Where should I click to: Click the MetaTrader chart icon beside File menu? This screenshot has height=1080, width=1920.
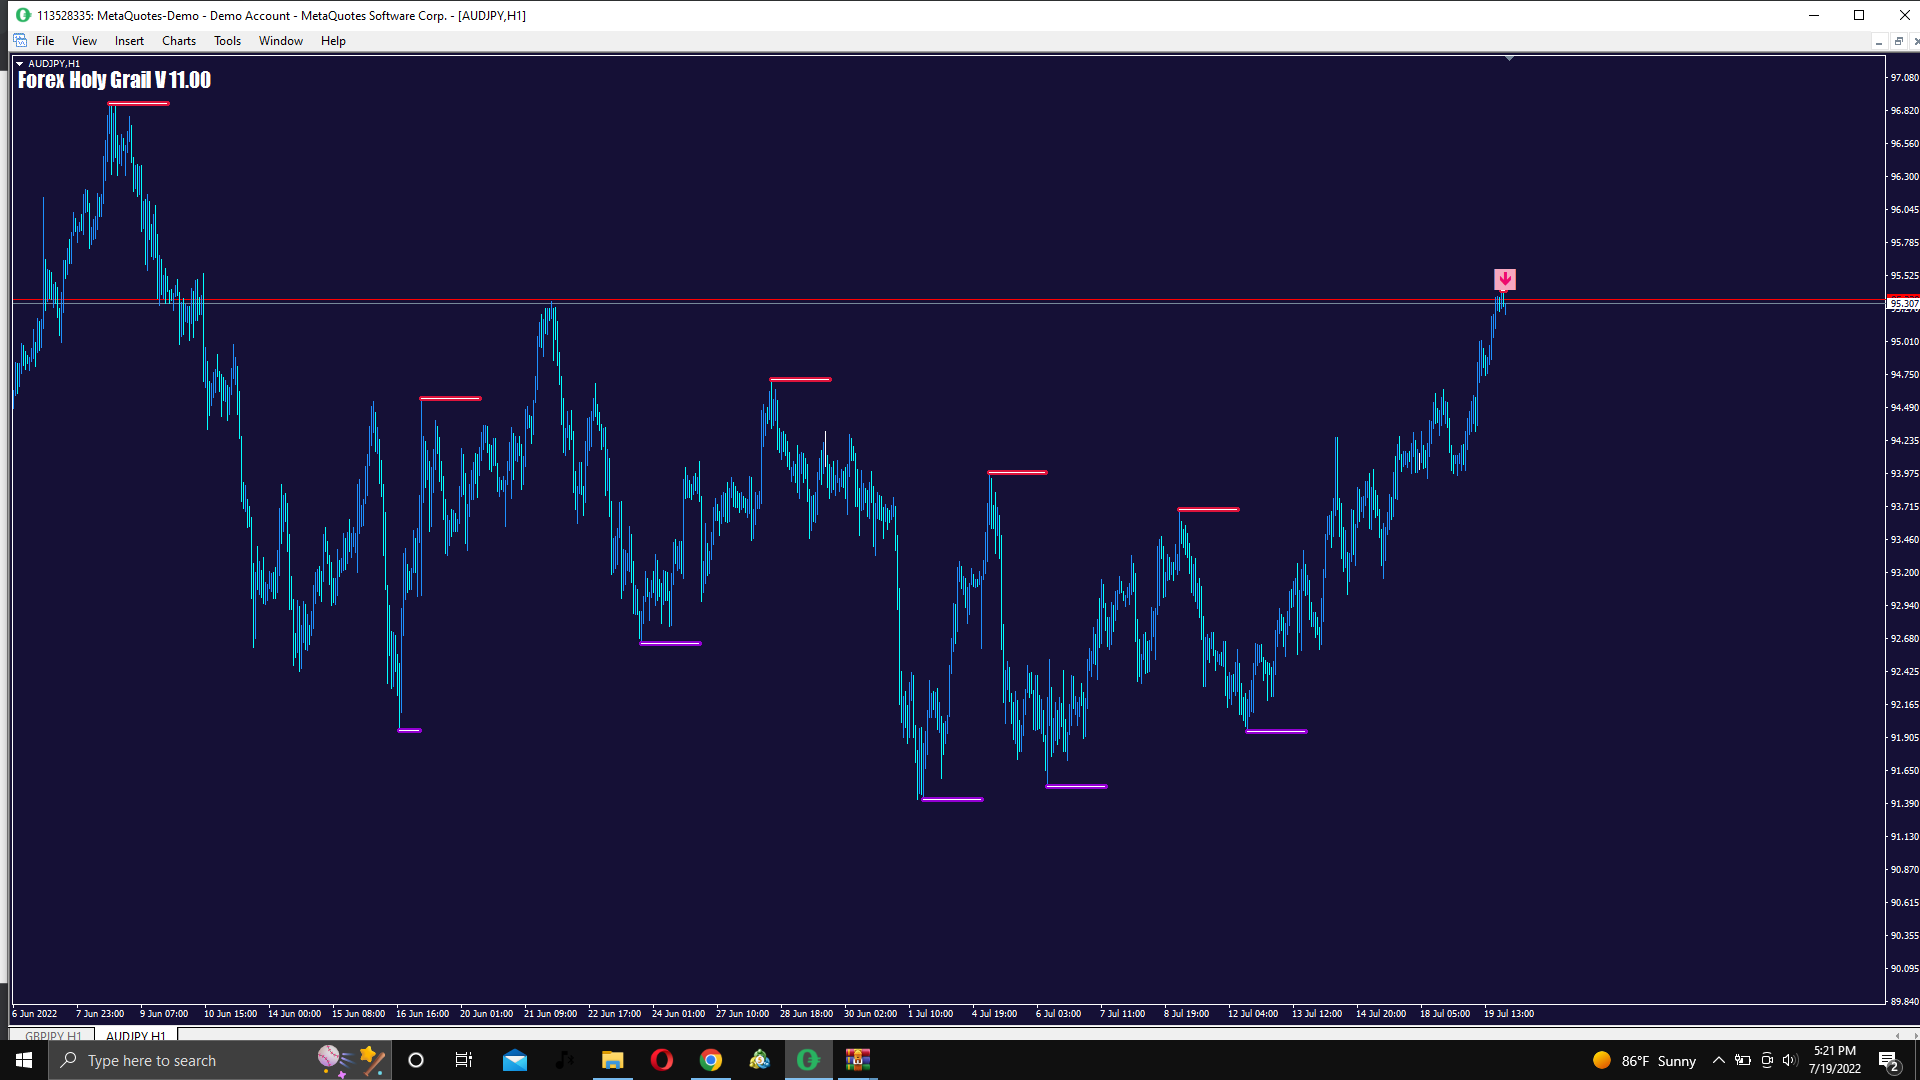(20, 41)
